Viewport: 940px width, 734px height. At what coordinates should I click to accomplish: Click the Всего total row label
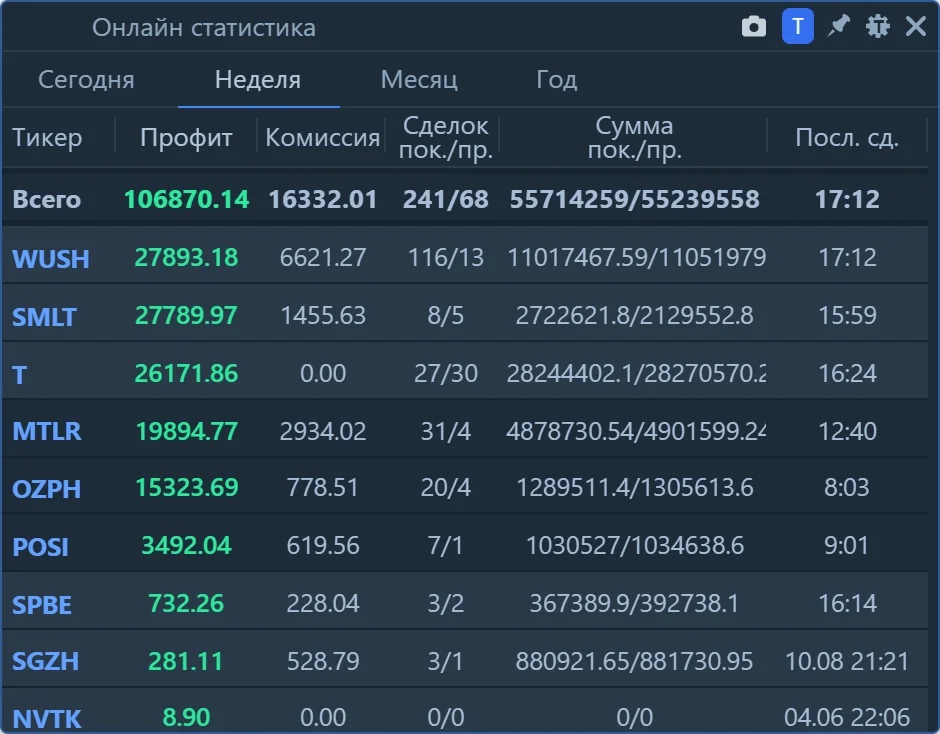click(47, 199)
